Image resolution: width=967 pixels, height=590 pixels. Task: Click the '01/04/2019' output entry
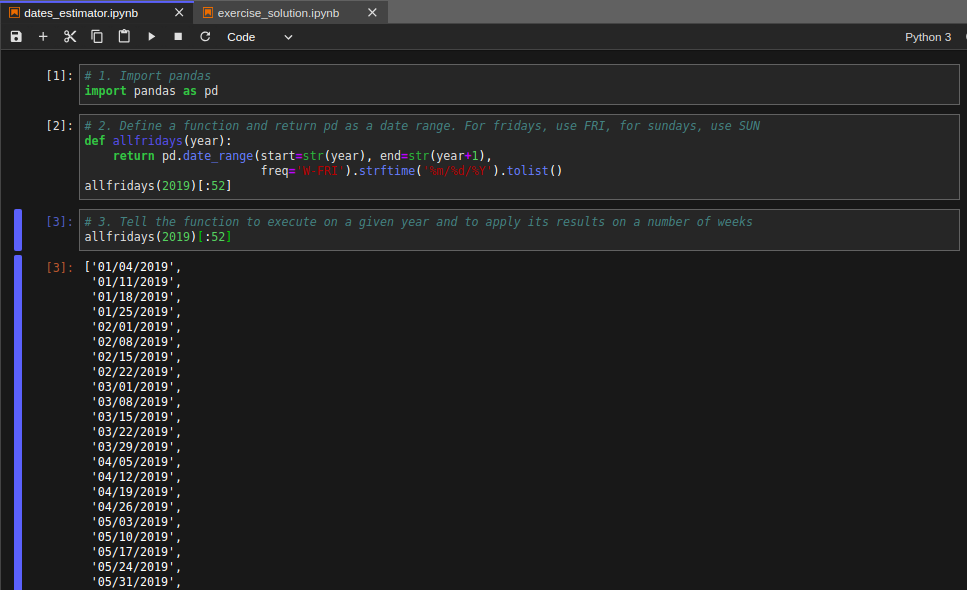click(133, 267)
